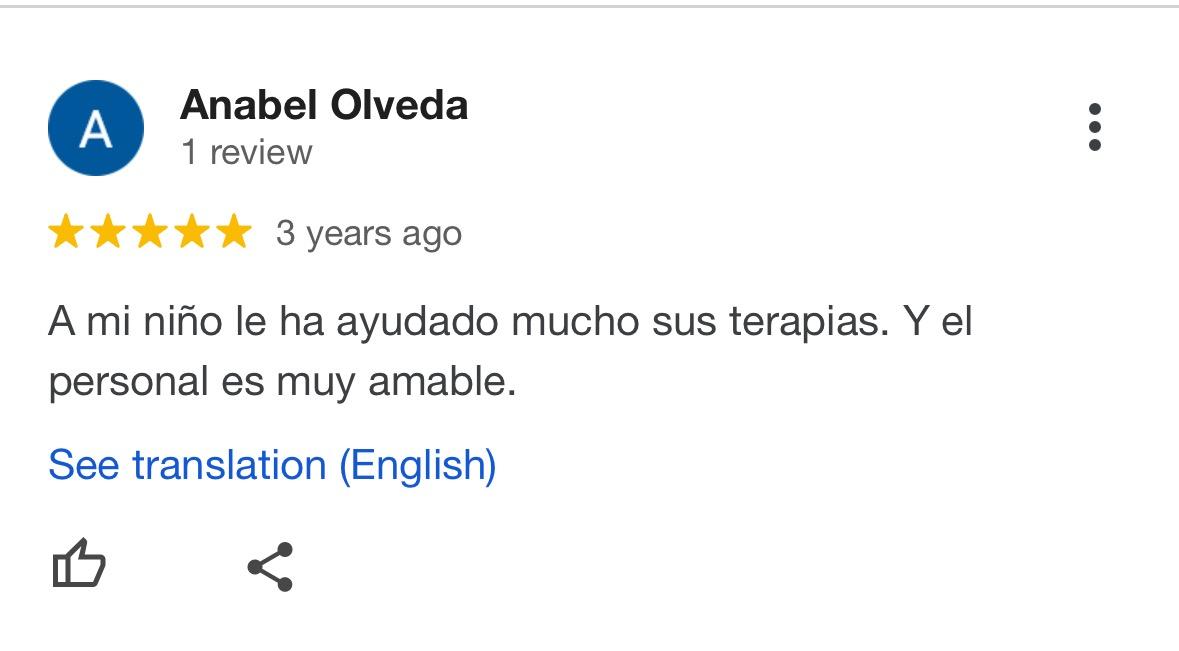The height and width of the screenshot is (651, 1179).
Task: Open Anabel Olveda's profile name
Action: click(324, 105)
